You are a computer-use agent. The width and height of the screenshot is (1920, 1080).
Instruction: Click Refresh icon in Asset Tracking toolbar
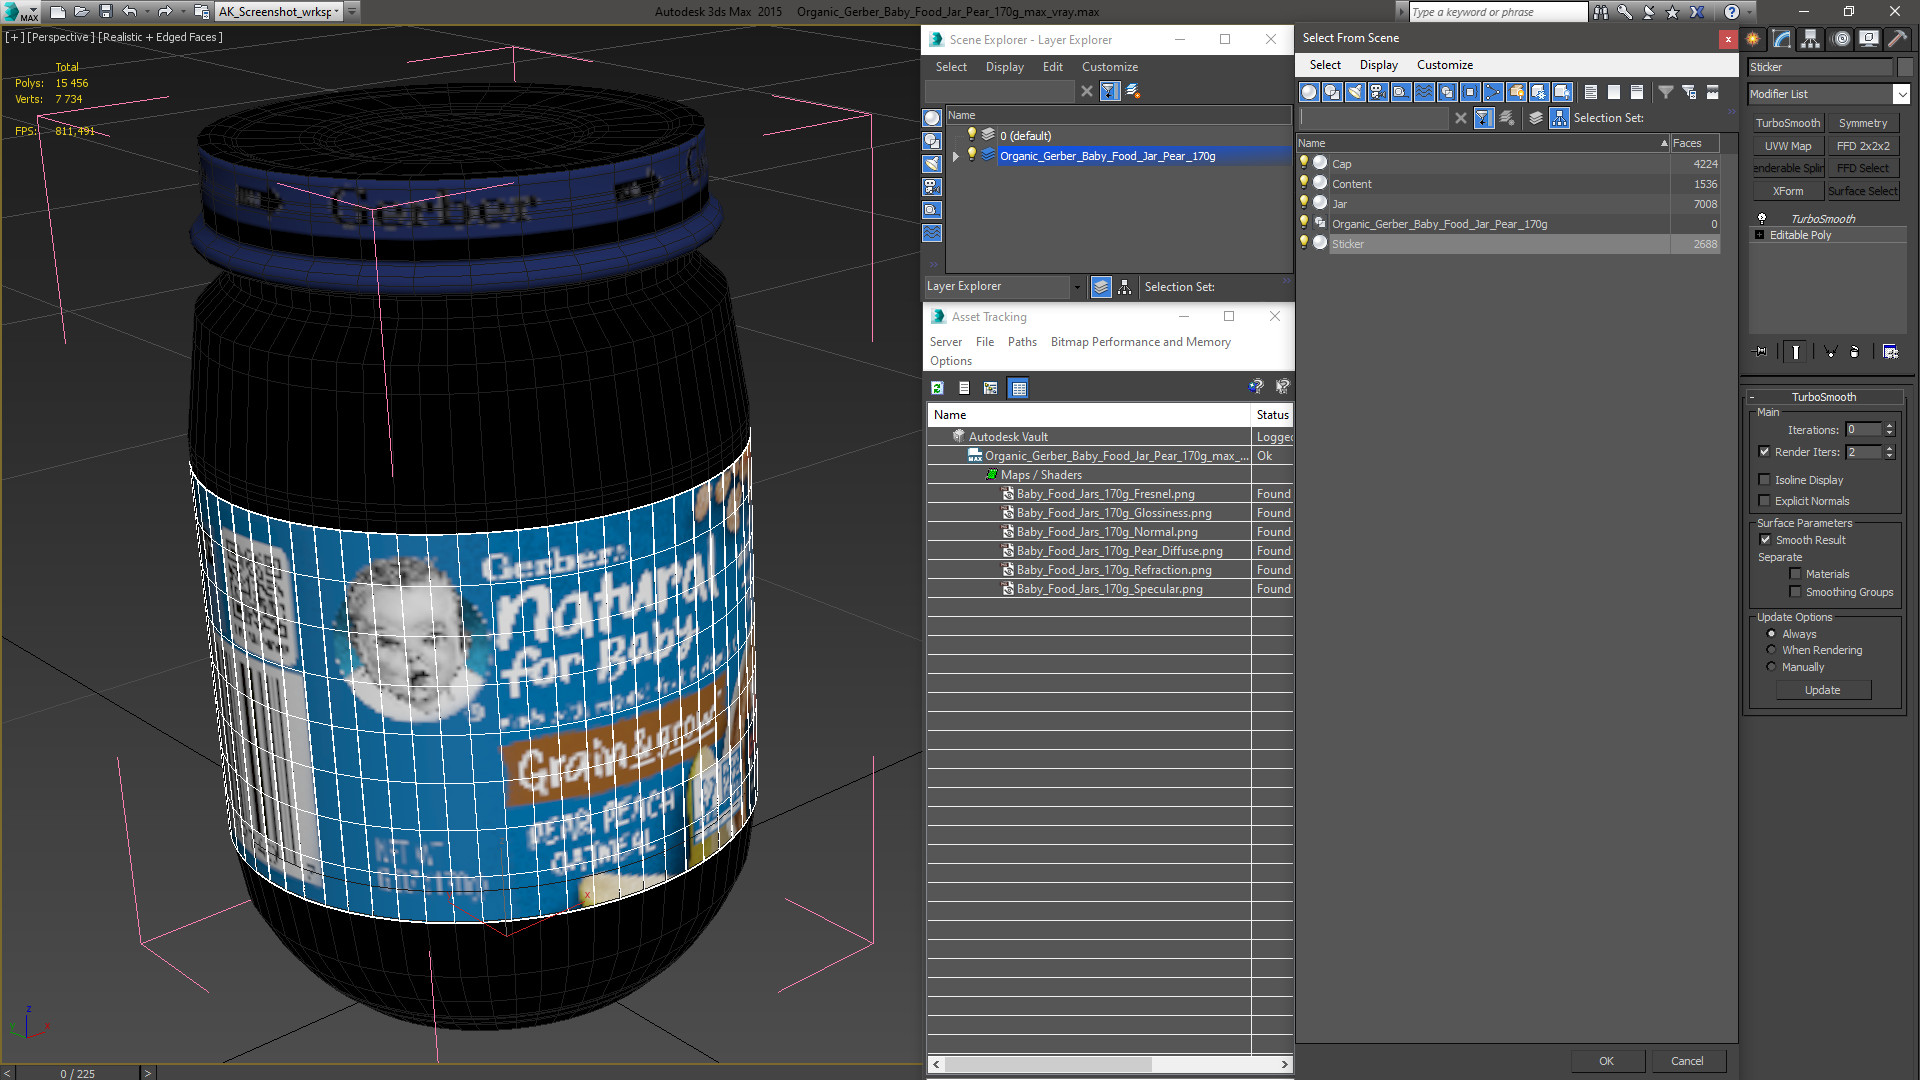pos(937,388)
